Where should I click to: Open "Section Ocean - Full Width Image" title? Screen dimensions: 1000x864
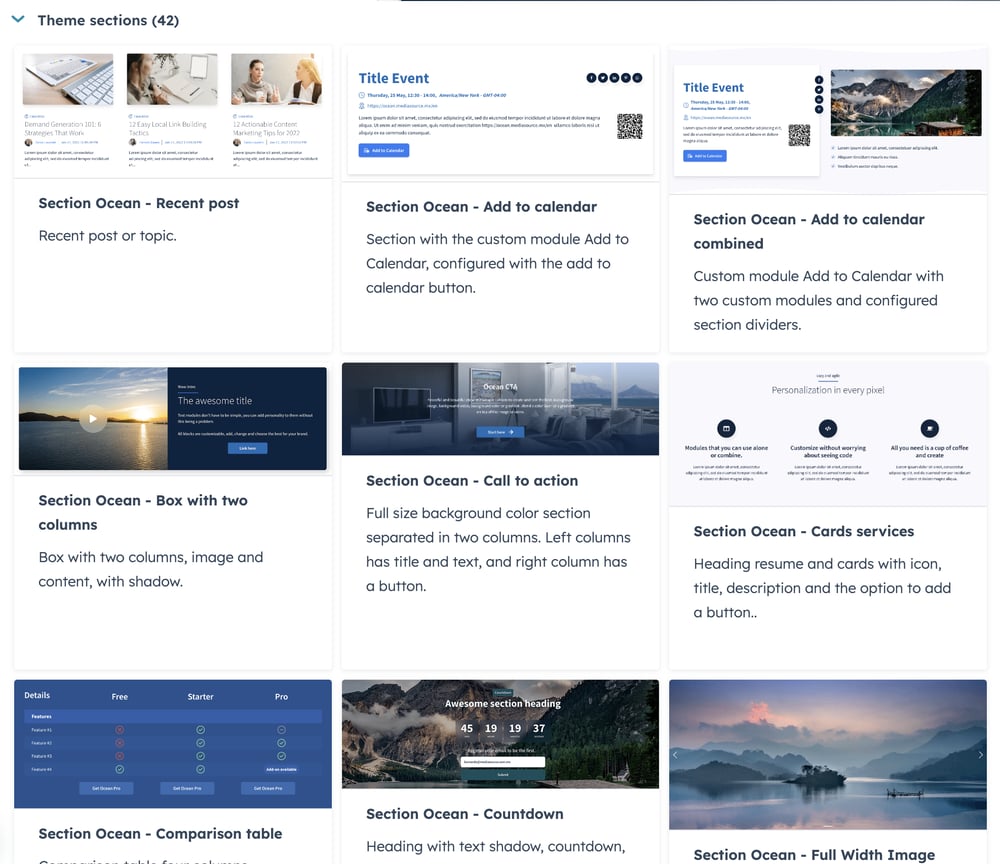coord(814,854)
